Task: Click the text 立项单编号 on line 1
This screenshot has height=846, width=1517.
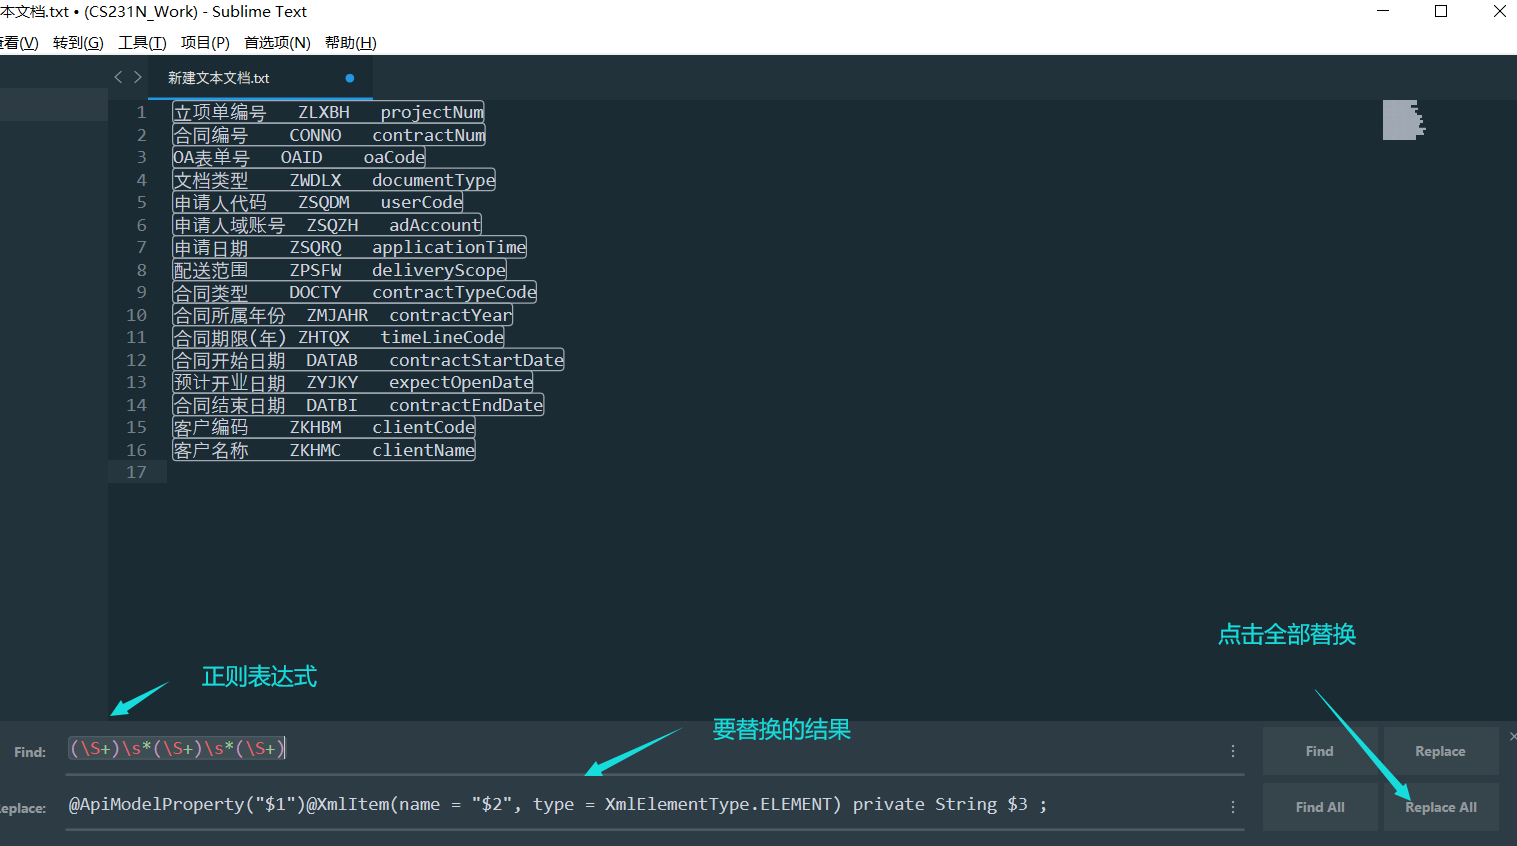Action: coord(220,112)
